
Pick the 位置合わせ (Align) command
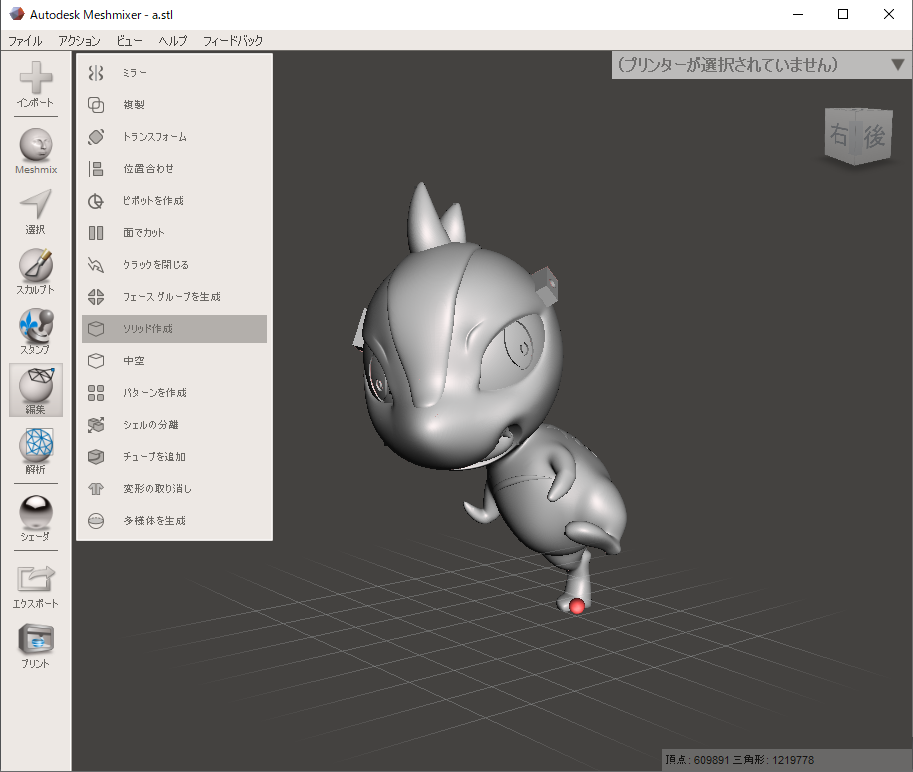[x=174, y=169]
